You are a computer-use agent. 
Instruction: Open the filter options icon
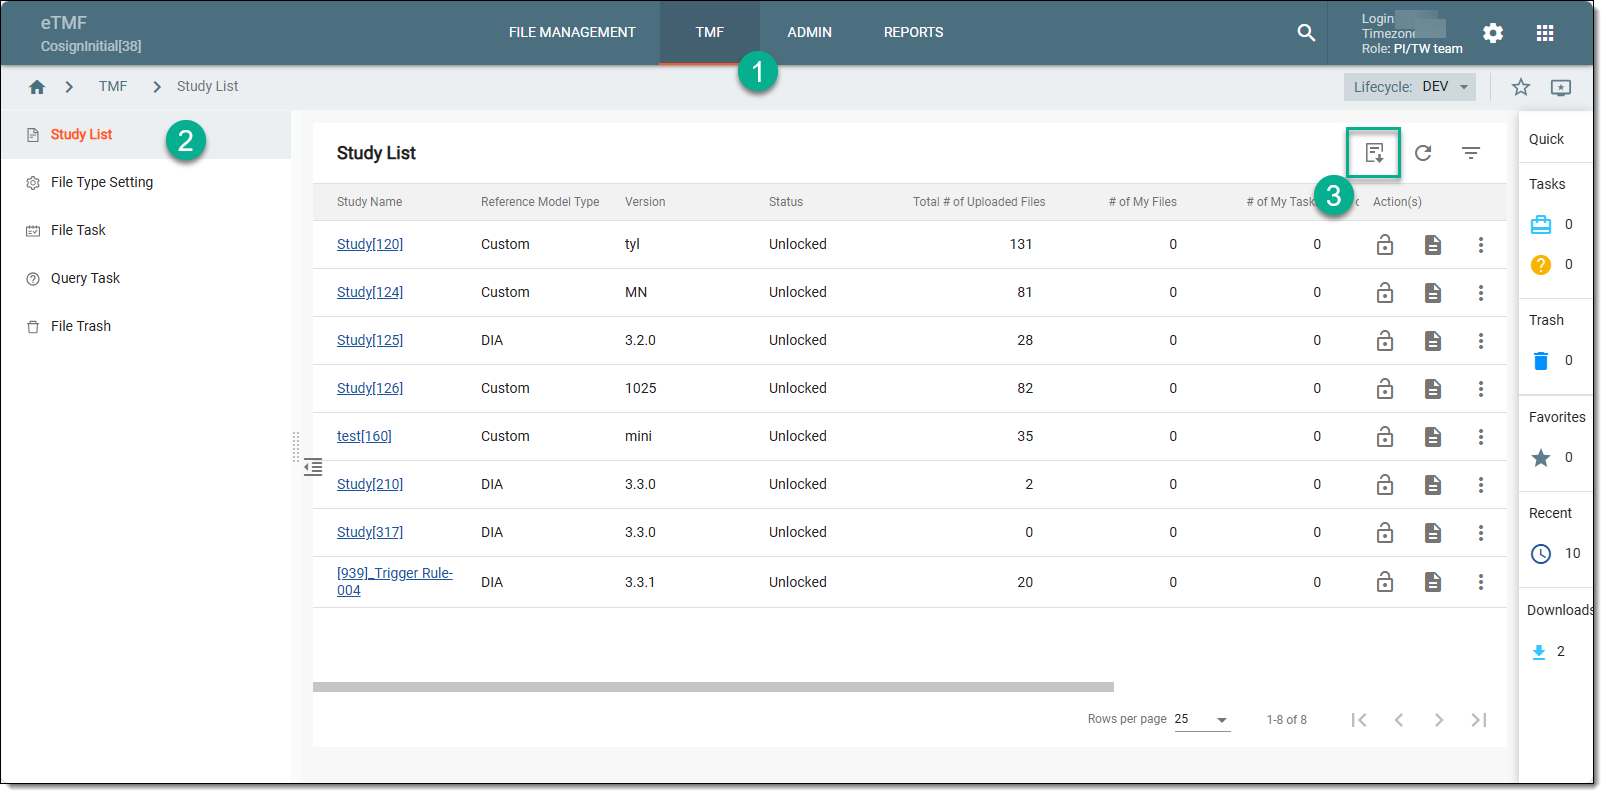pyautogui.click(x=1471, y=153)
